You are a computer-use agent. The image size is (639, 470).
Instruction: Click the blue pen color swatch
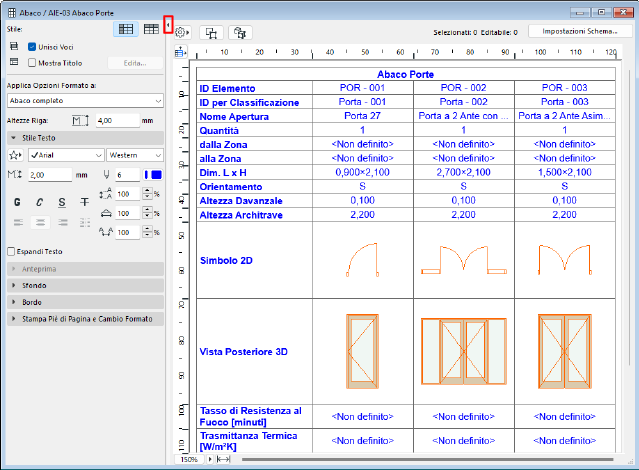155,175
